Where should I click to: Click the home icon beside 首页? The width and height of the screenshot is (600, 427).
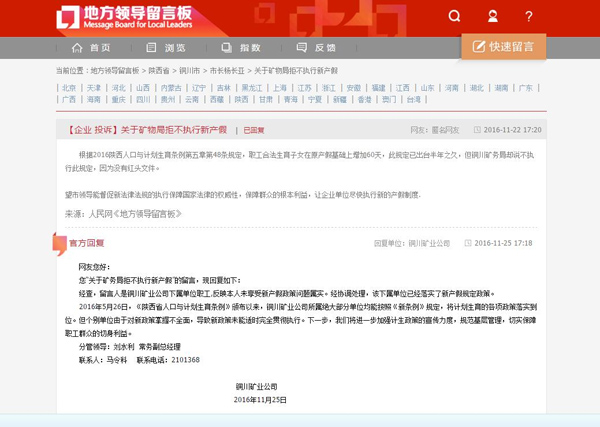(77, 48)
